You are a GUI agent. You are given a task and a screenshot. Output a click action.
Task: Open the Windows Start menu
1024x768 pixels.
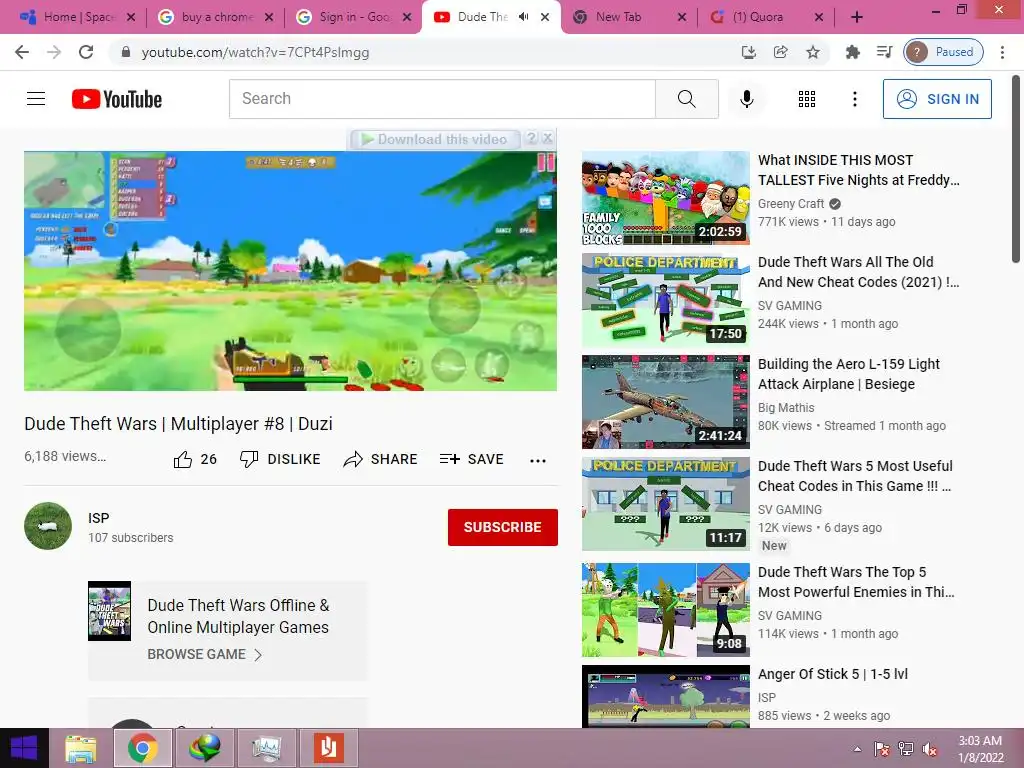tap(24, 748)
